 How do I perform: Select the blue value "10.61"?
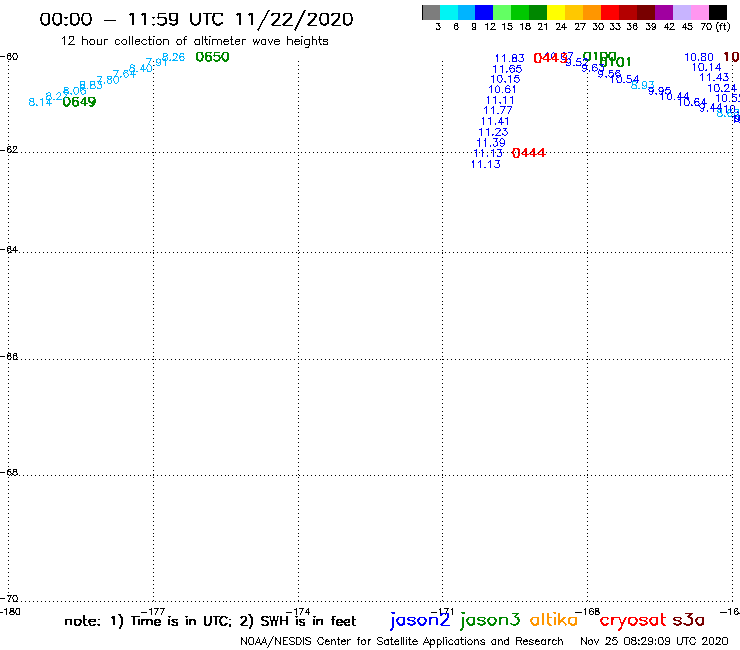pos(502,90)
